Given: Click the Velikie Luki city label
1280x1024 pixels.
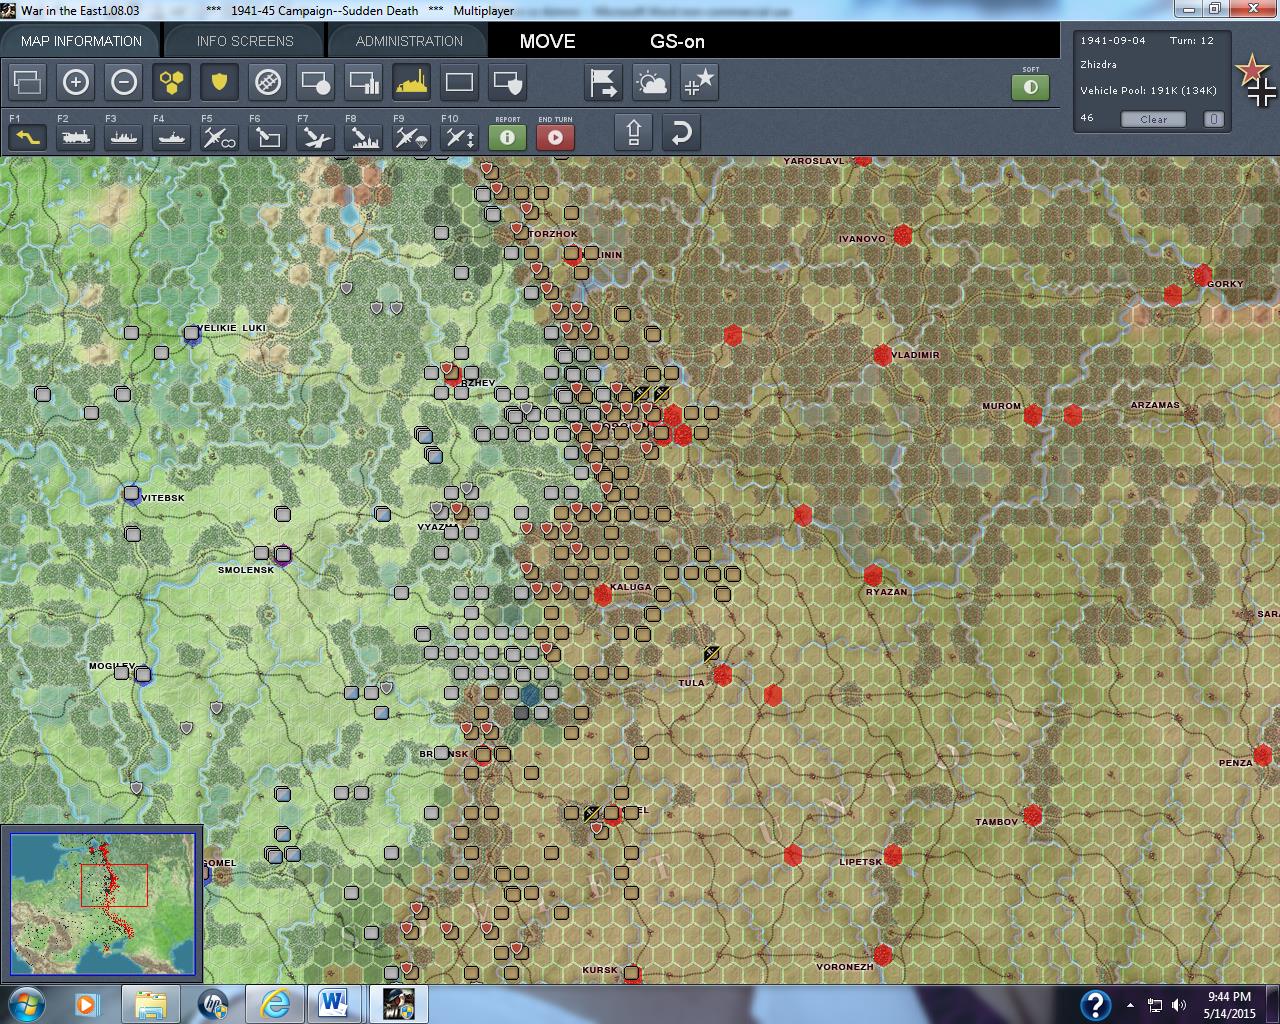Looking at the screenshot, I should 231,328.
